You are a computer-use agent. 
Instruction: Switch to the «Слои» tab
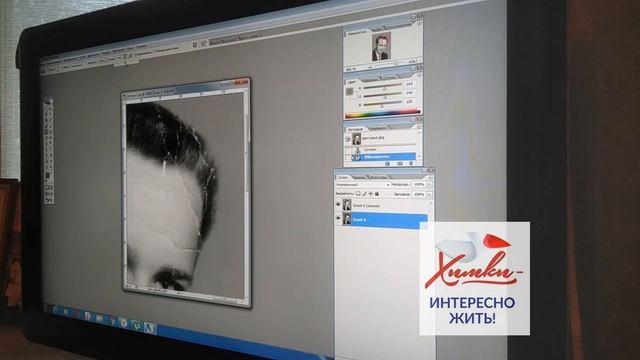(x=343, y=177)
